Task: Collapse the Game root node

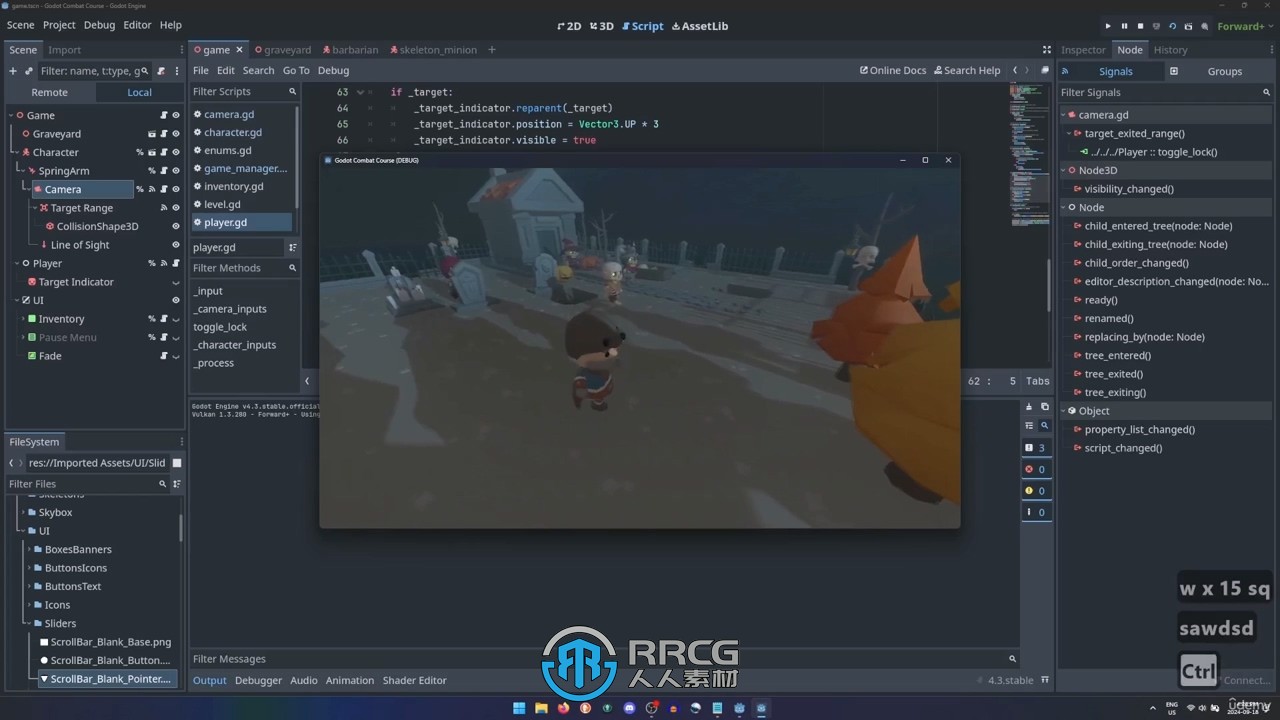Action: tap(11, 115)
